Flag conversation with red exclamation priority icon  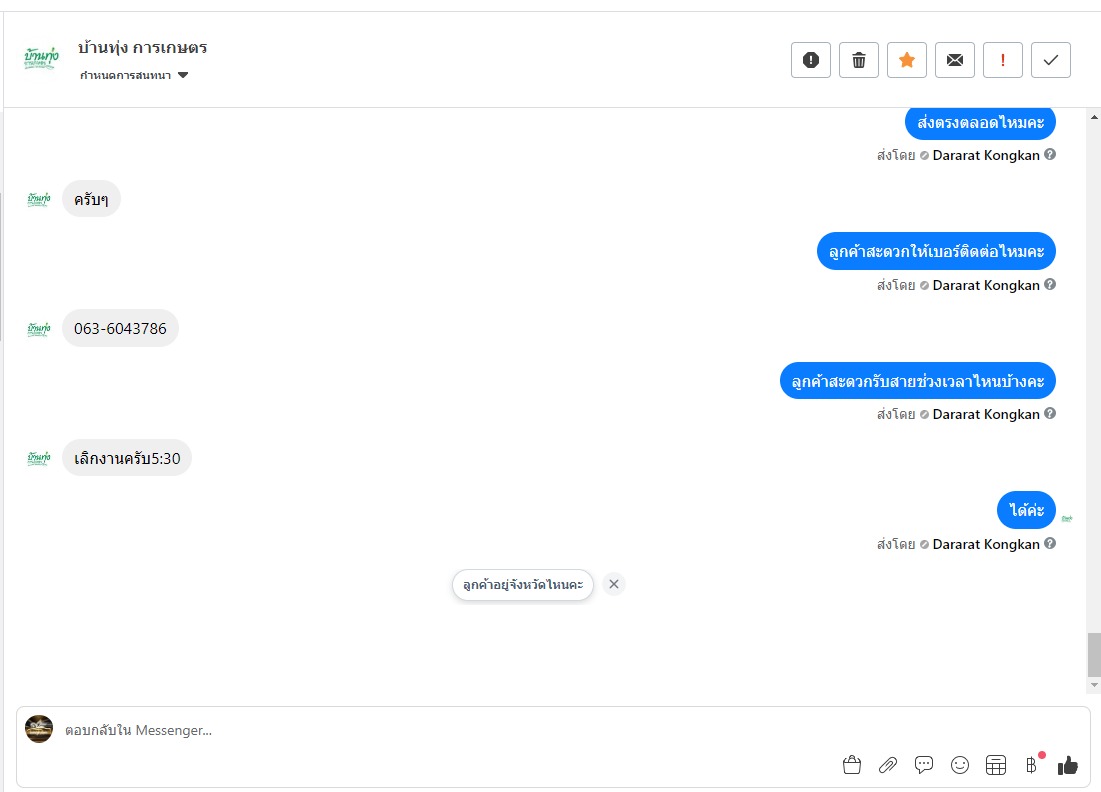coord(1003,60)
